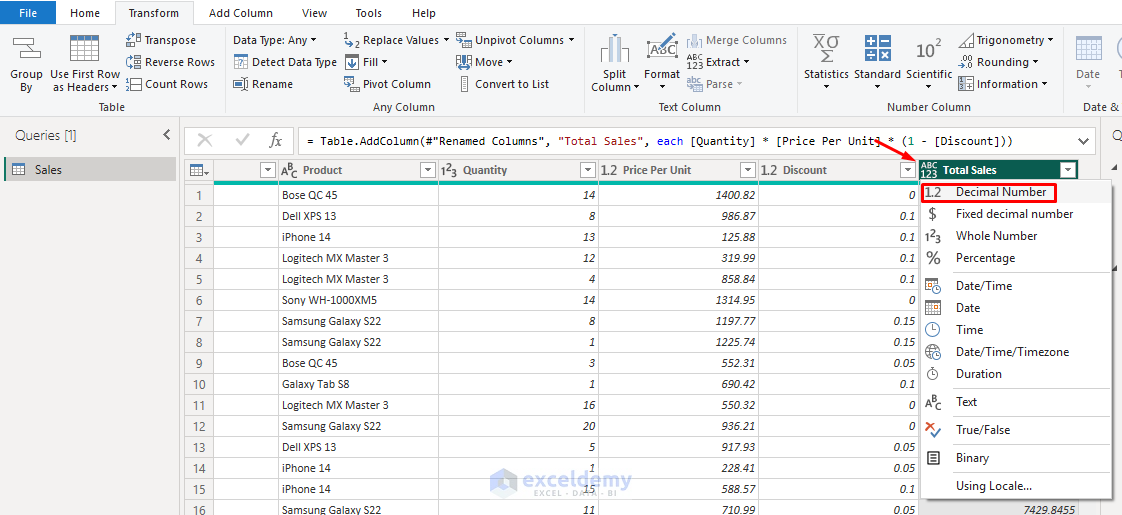Open the Data Type: Any dropdown
Viewport: 1122px width, 515px height.
275,40
